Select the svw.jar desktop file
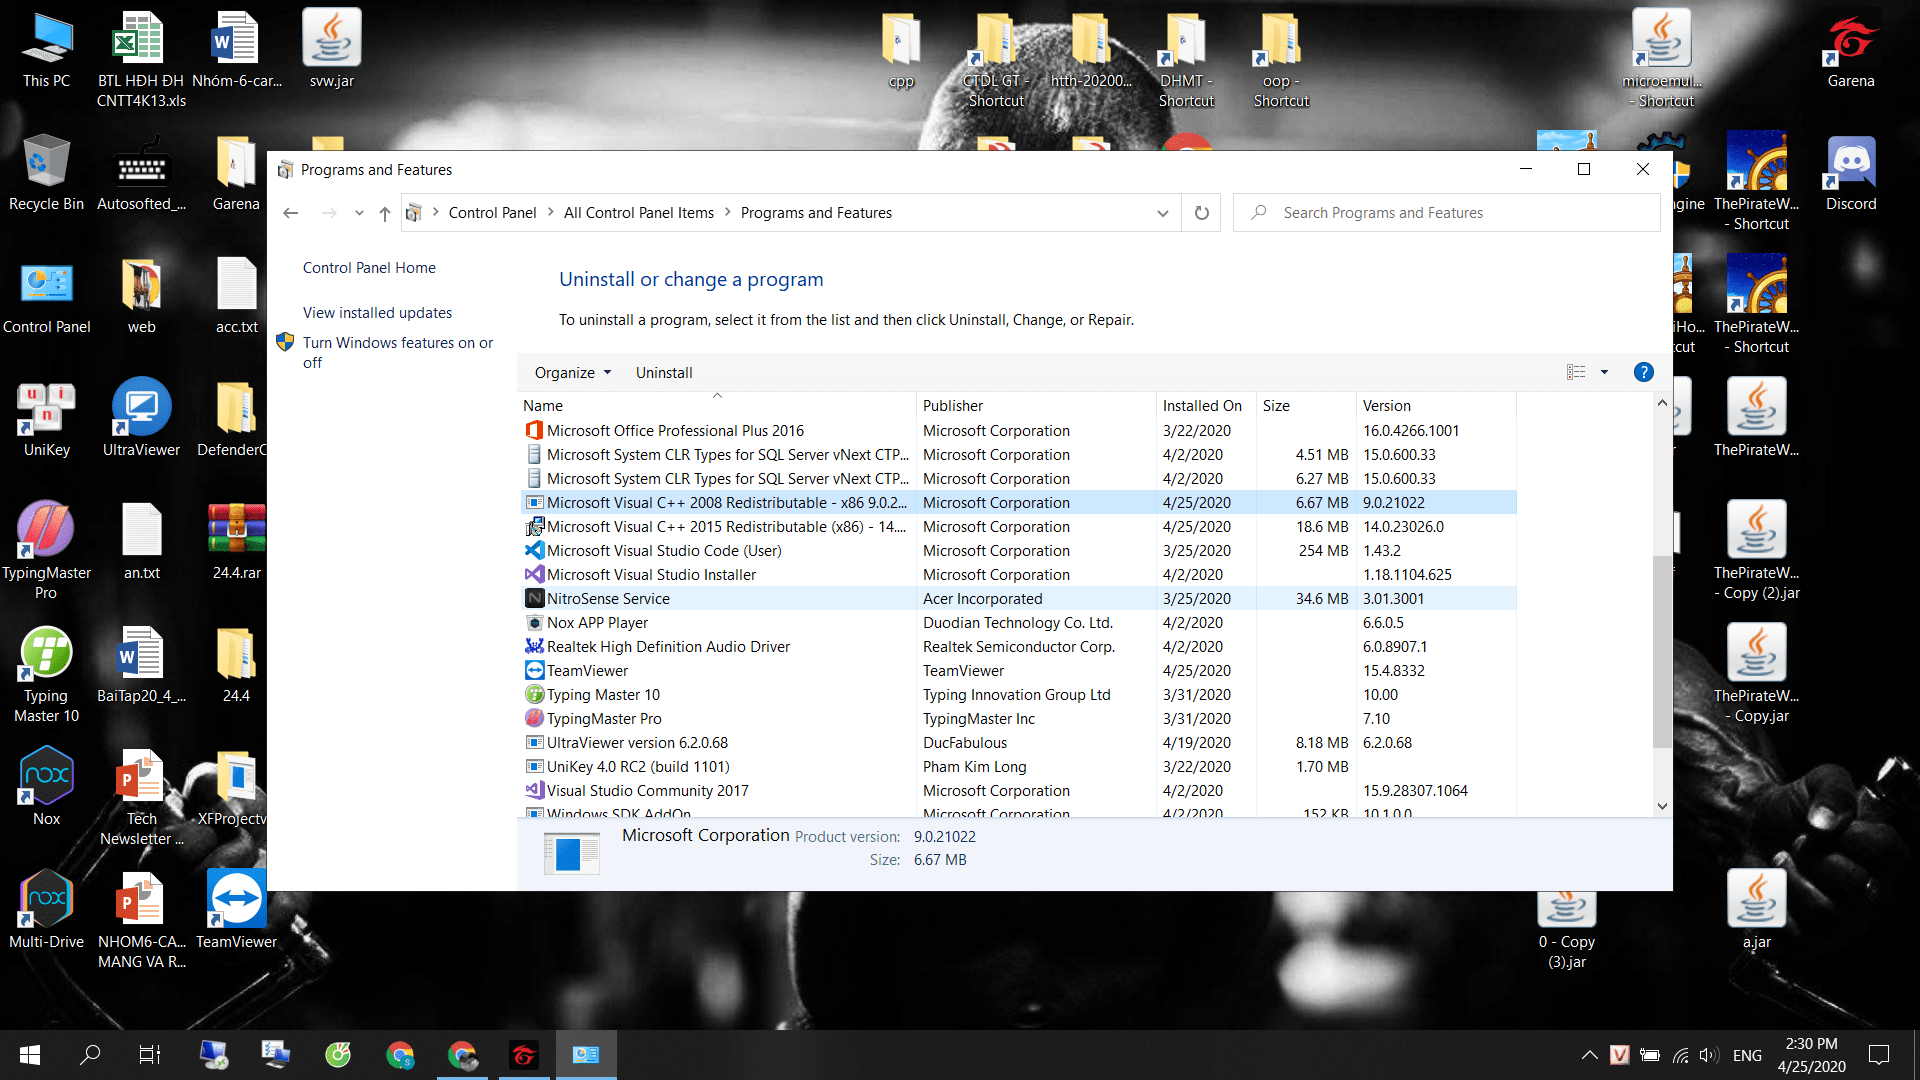The width and height of the screenshot is (1920, 1080). tap(332, 50)
